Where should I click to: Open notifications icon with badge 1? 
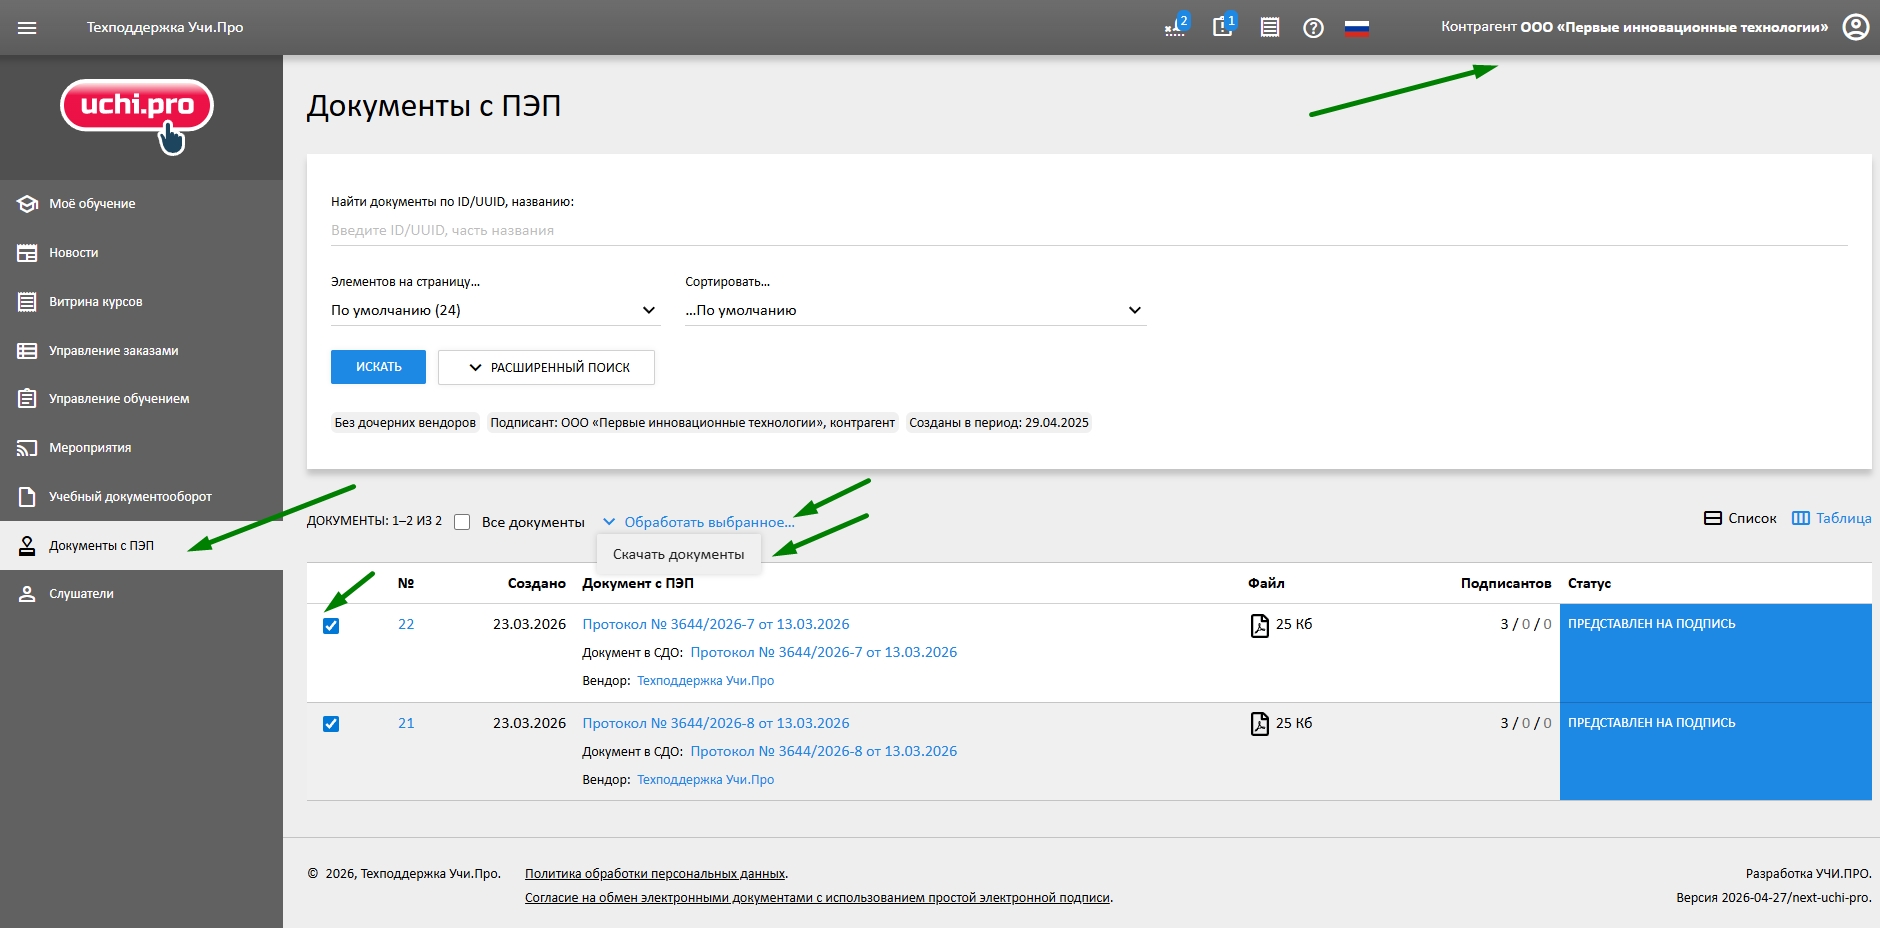coord(1223,27)
